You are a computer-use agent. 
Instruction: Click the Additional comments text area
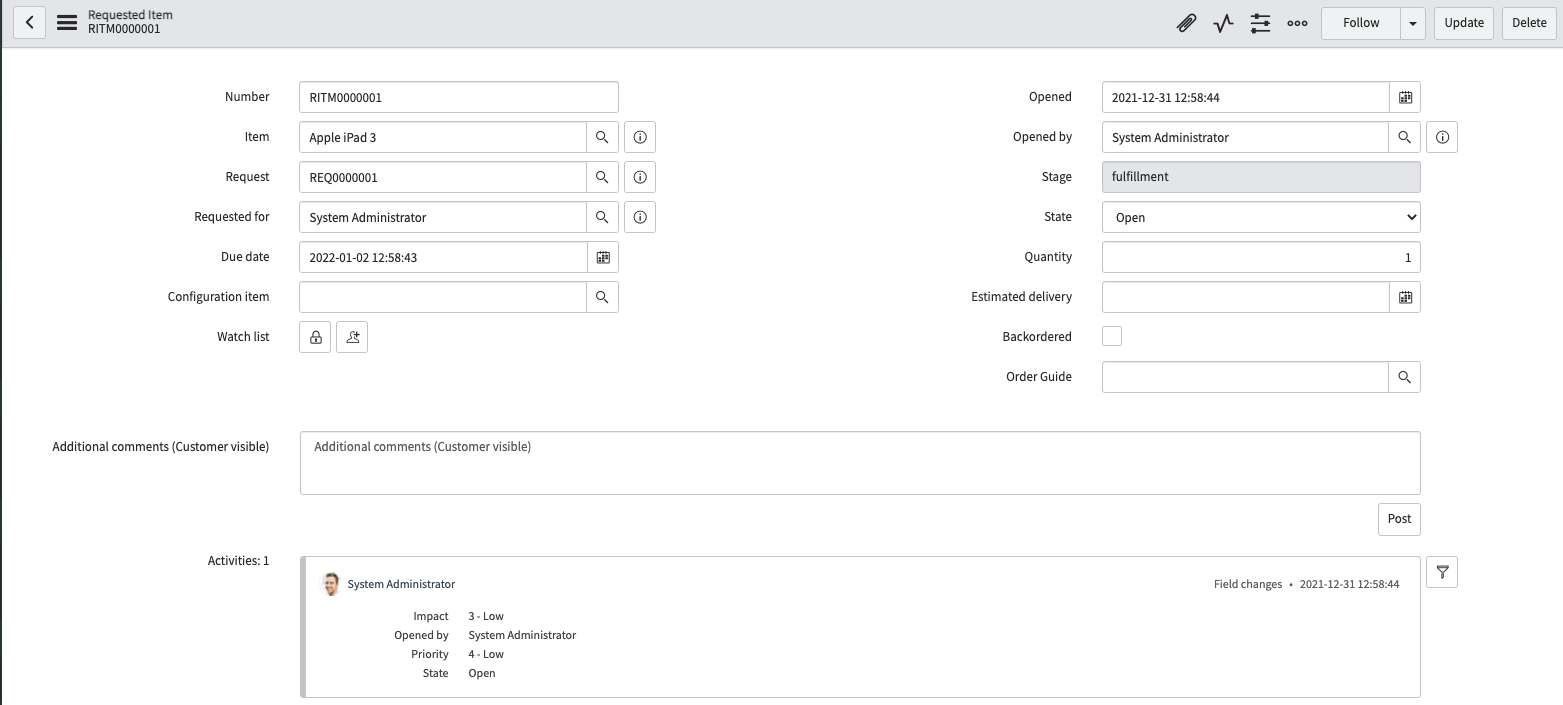[860, 463]
